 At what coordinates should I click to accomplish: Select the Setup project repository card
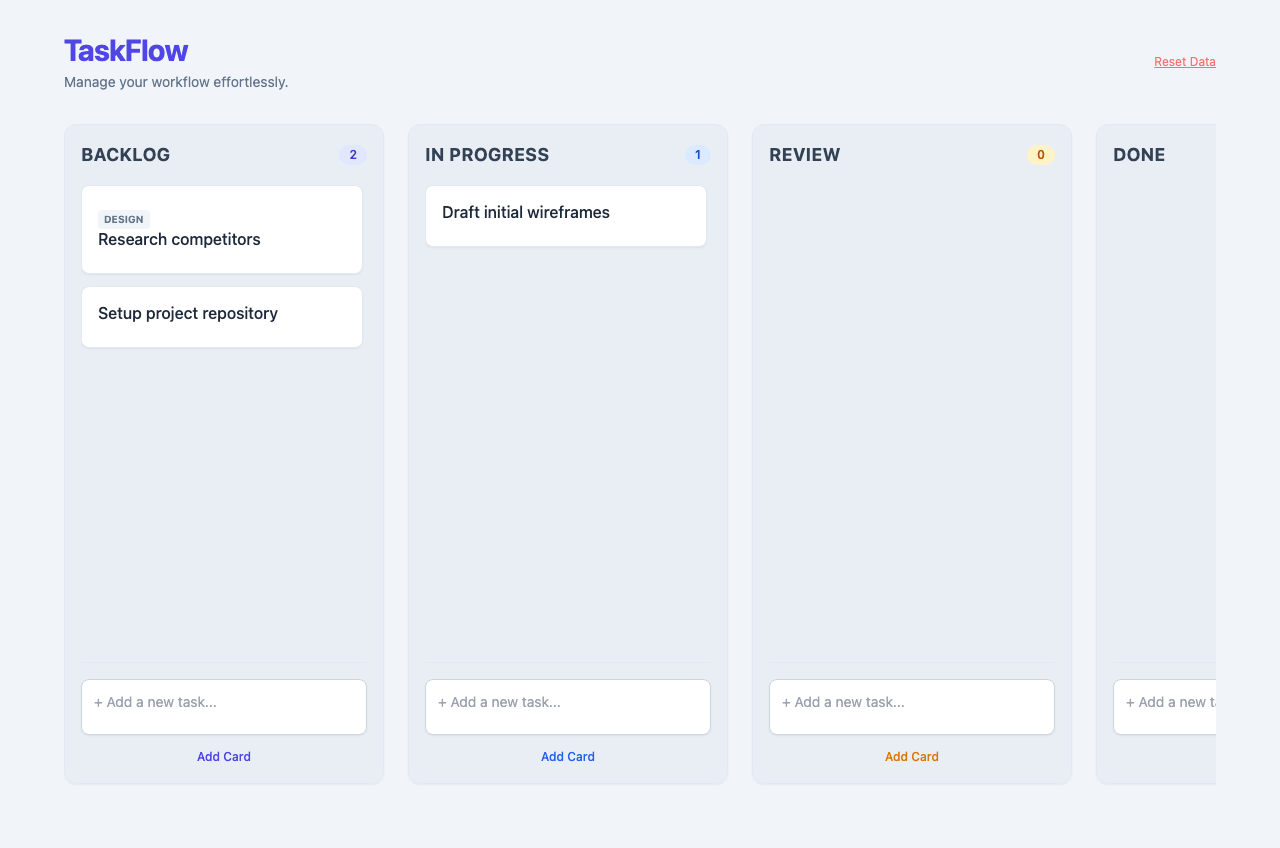[221, 316]
